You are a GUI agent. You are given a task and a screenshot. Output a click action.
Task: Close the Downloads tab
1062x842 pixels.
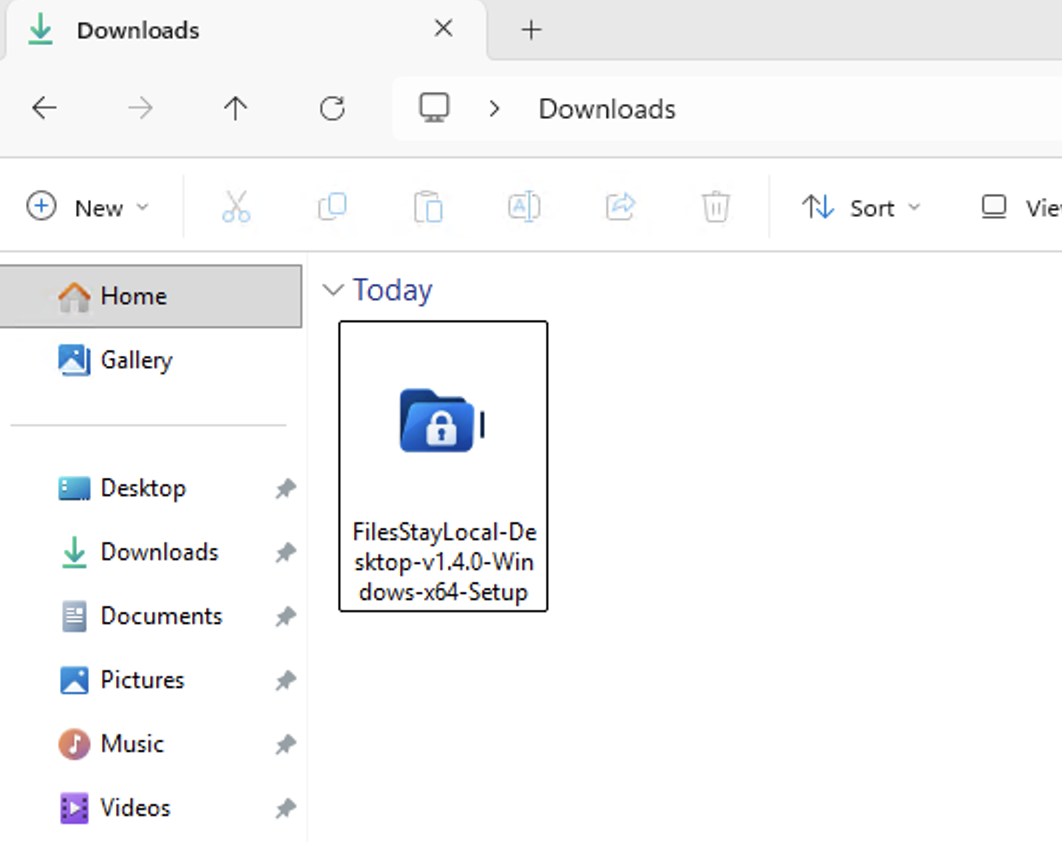[x=444, y=28]
